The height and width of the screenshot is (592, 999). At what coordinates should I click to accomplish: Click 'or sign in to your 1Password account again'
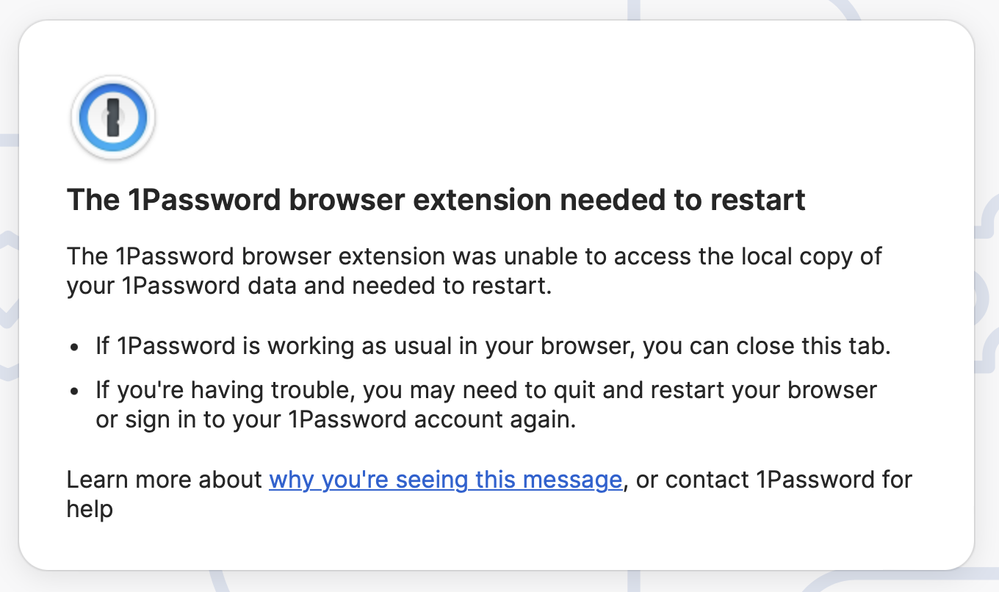(x=336, y=419)
